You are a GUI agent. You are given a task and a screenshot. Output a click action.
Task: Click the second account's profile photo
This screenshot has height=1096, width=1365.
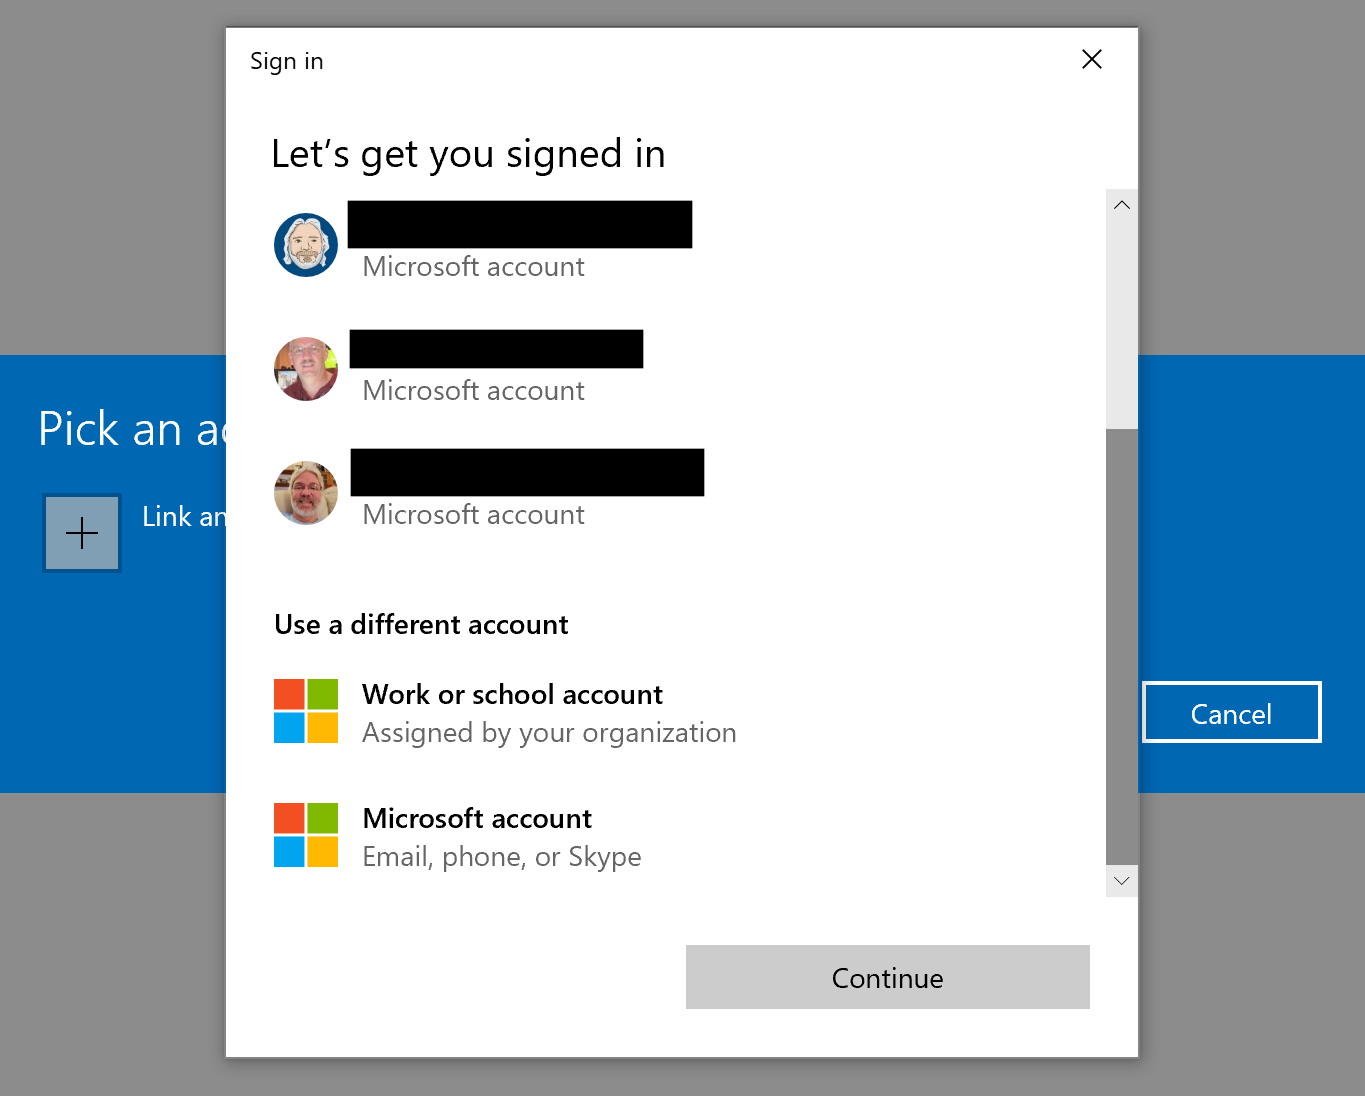pos(306,369)
